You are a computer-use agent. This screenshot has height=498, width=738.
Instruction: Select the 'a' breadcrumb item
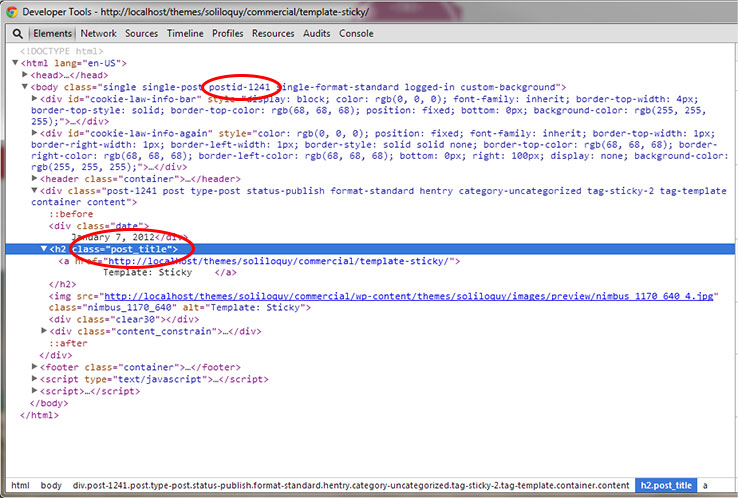705,485
